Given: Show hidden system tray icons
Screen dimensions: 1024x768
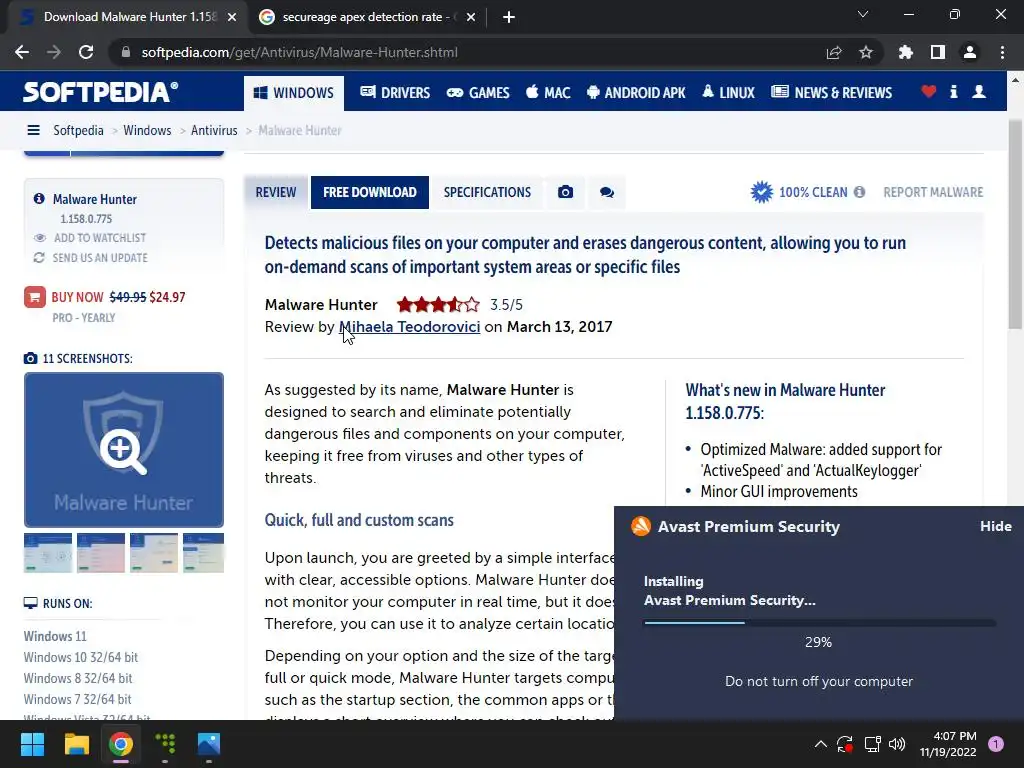Looking at the screenshot, I should tap(821, 744).
